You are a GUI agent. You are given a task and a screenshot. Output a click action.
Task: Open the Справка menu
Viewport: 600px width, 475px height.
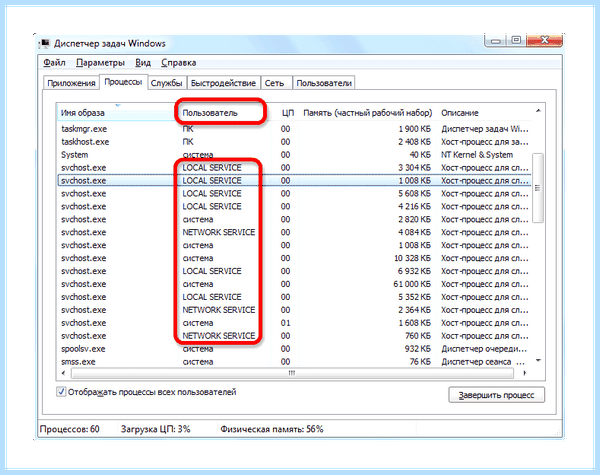179,62
